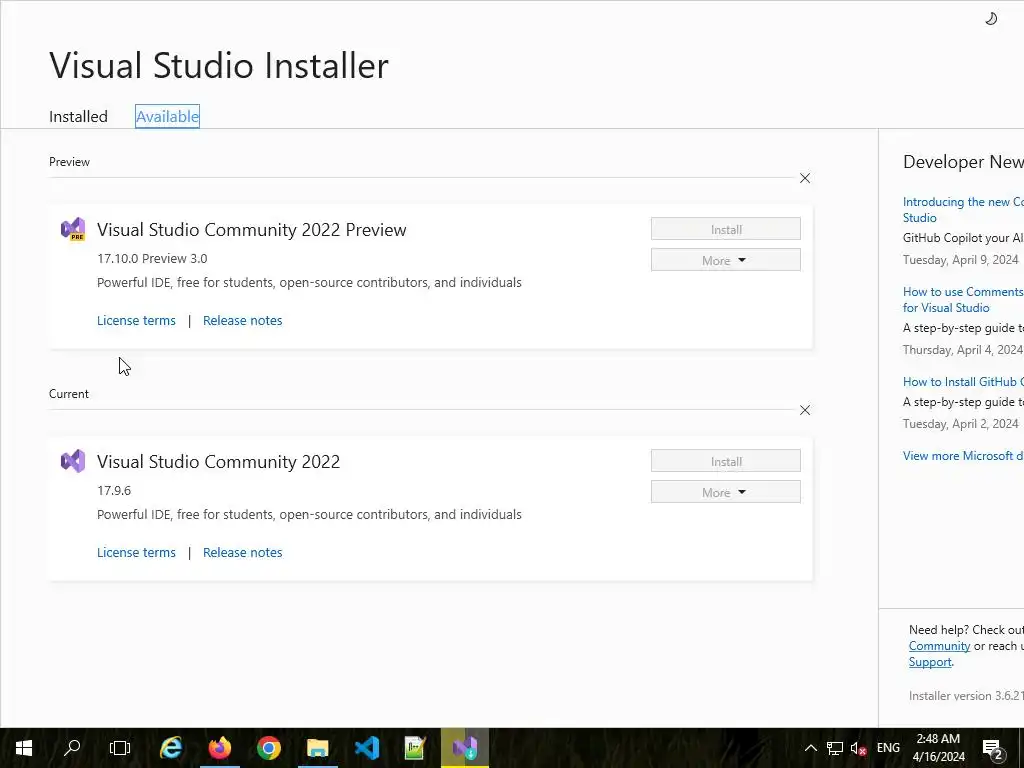Click the 'Tuesday, April 2, 2024' news date
1024x768 pixels.
(x=960, y=423)
